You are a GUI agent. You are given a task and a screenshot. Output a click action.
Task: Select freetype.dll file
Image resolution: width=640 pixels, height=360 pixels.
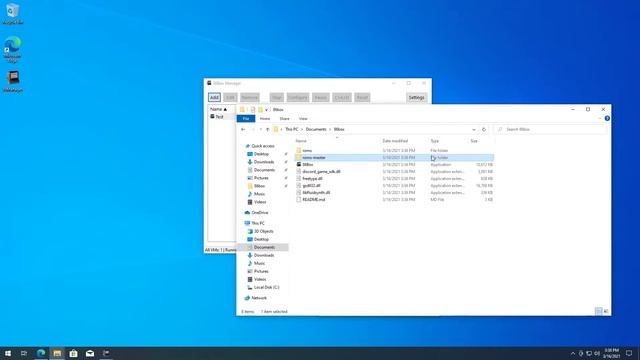(x=394, y=179)
